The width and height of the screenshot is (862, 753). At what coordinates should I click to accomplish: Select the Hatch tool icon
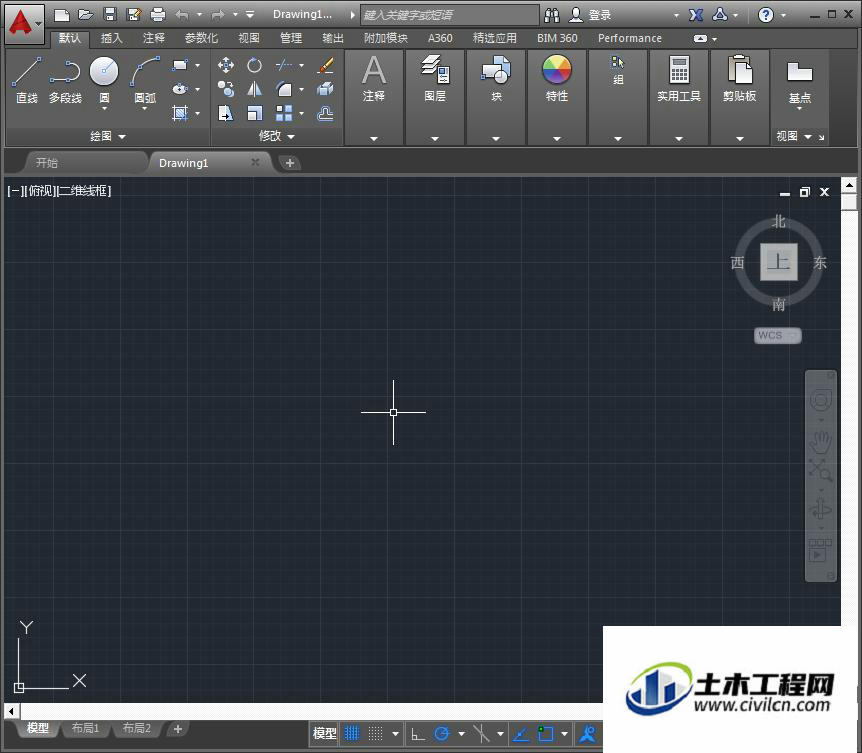click(180, 113)
